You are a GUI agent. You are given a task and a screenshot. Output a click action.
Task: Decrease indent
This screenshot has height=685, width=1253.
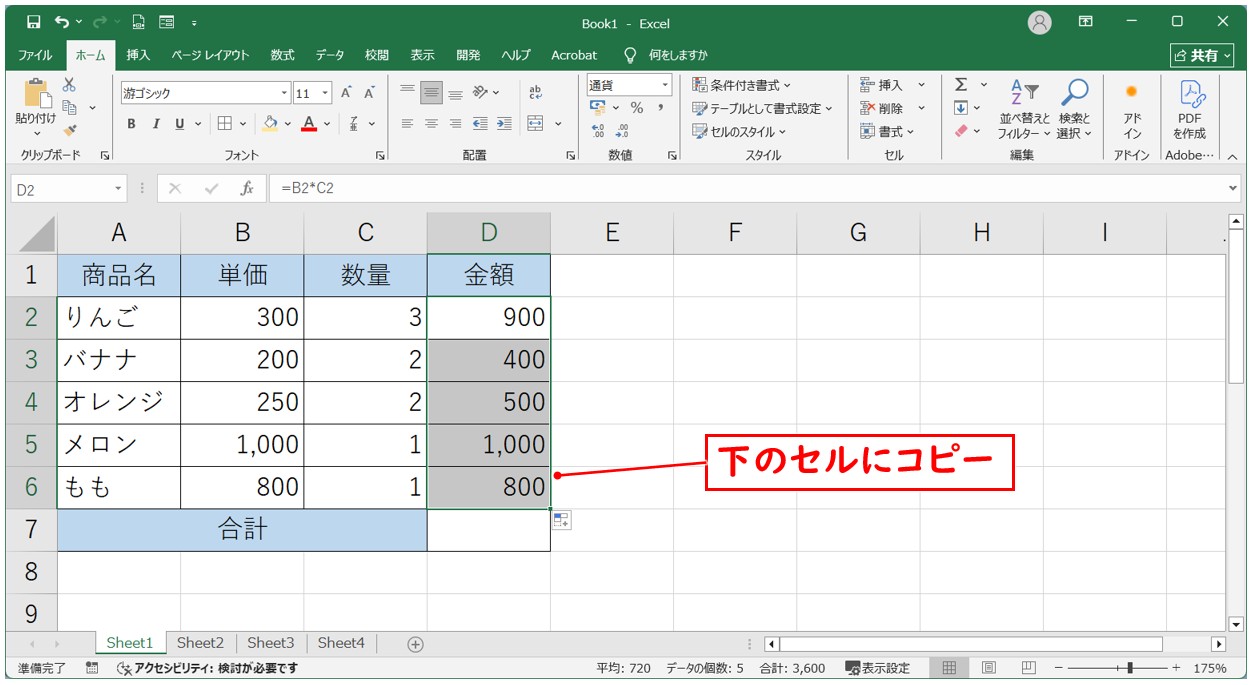tap(480, 124)
